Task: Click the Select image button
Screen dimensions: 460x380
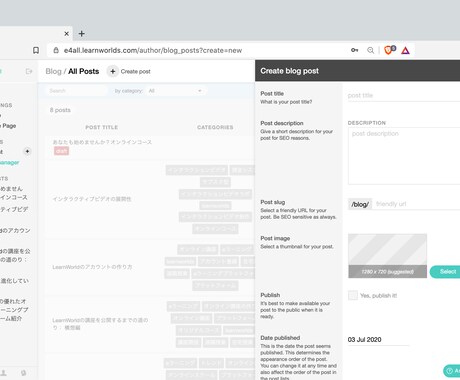Action: [x=446, y=272]
